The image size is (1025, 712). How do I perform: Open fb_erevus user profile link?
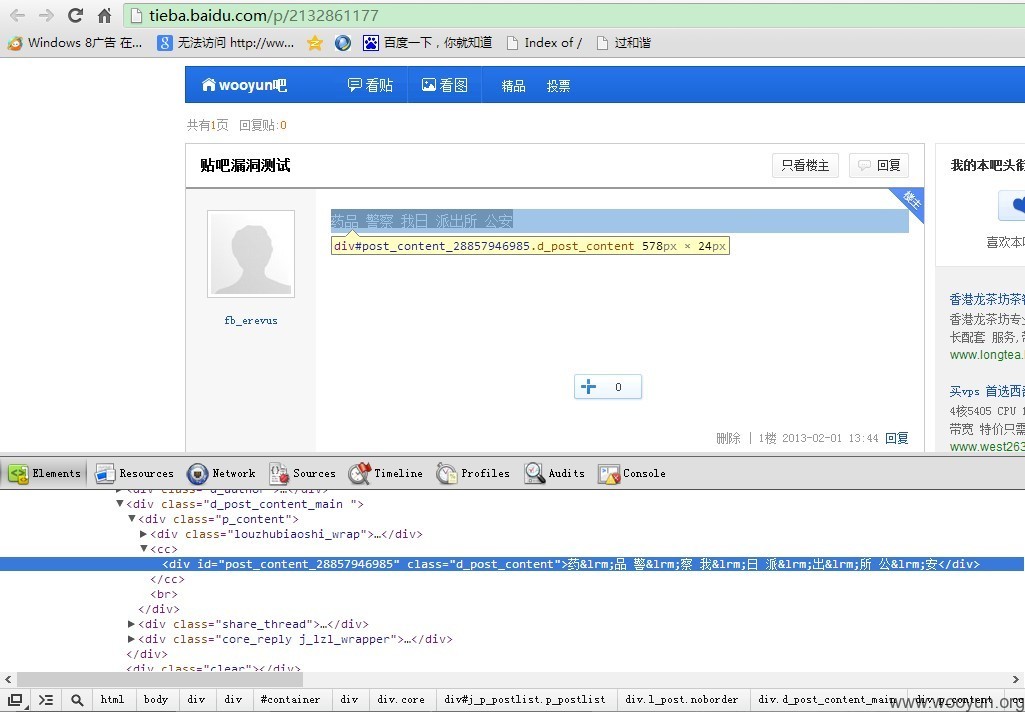[251, 320]
